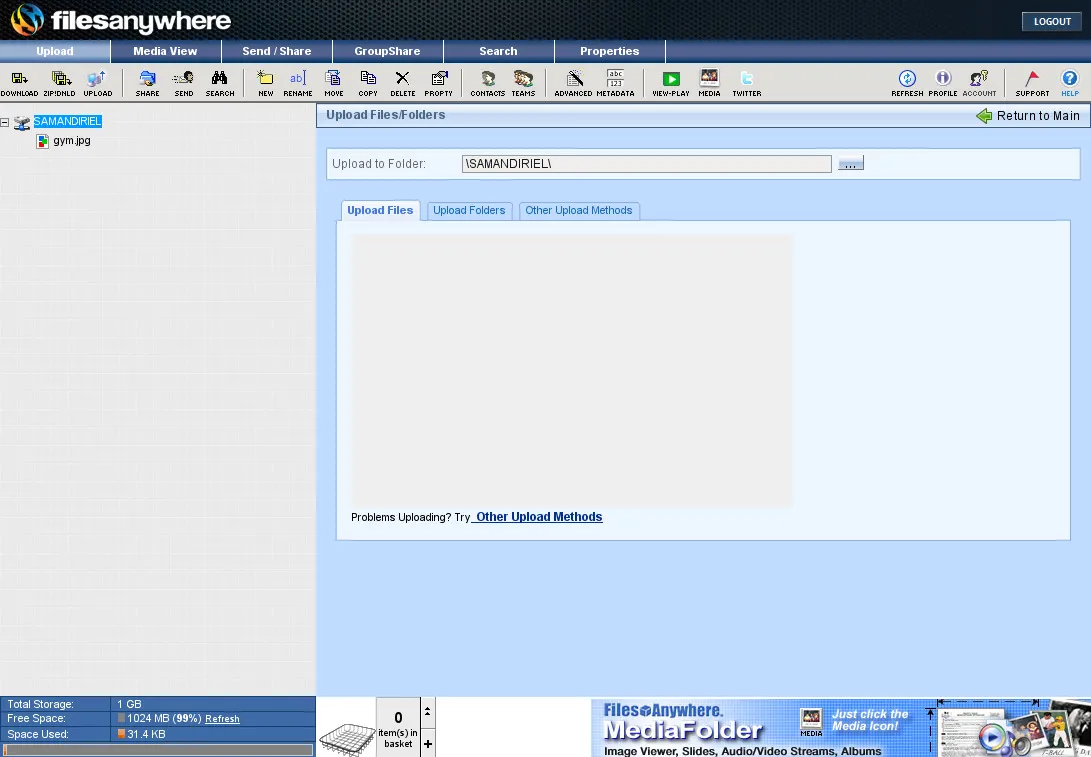Screen dimensions: 1091x757
Task: Click the Other Upload Methods link
Action: click(537, 517)
